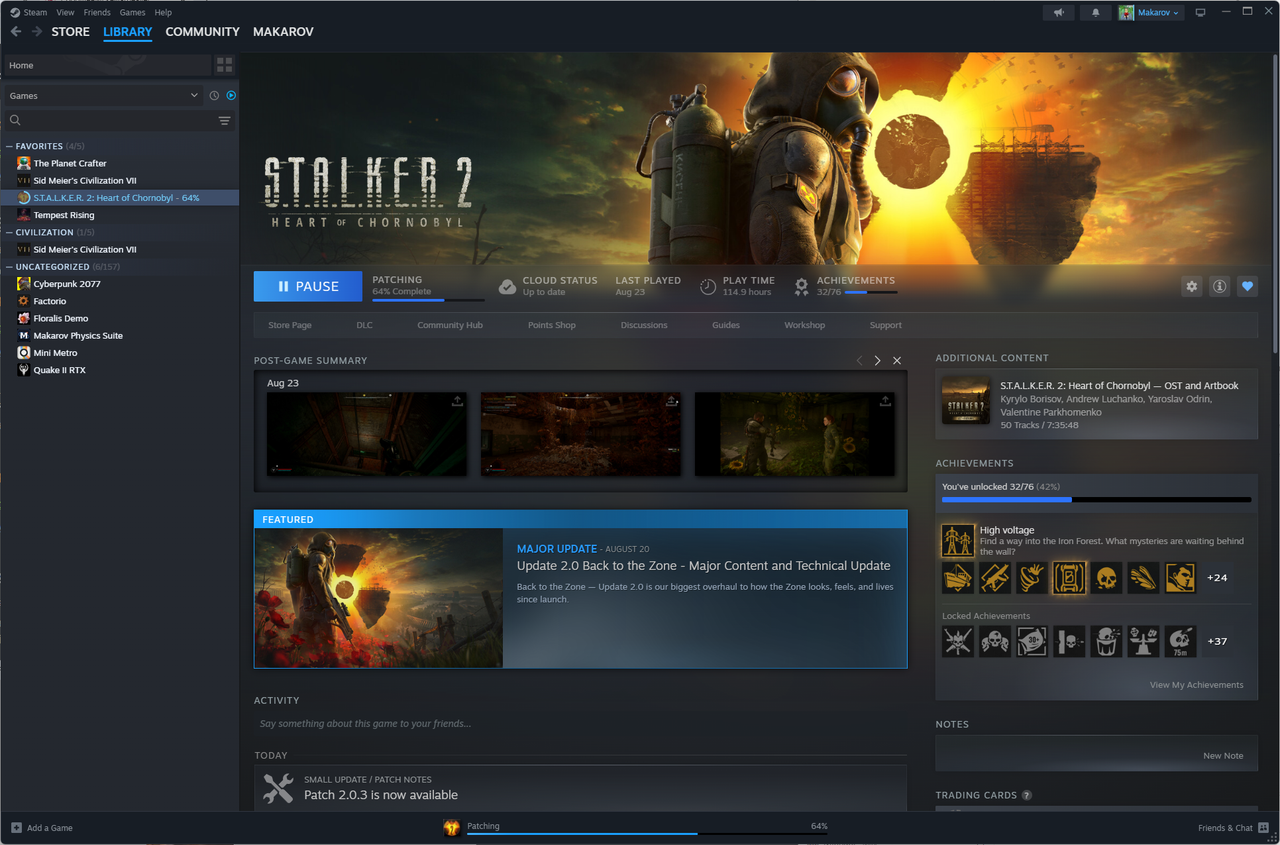Collapse the Favorites category
Viewport: 1280px width, 845px height.
(x=10, y=146)
